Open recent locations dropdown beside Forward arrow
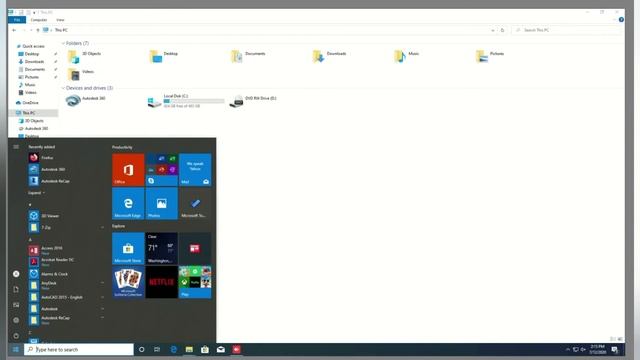 pos(31,30)
